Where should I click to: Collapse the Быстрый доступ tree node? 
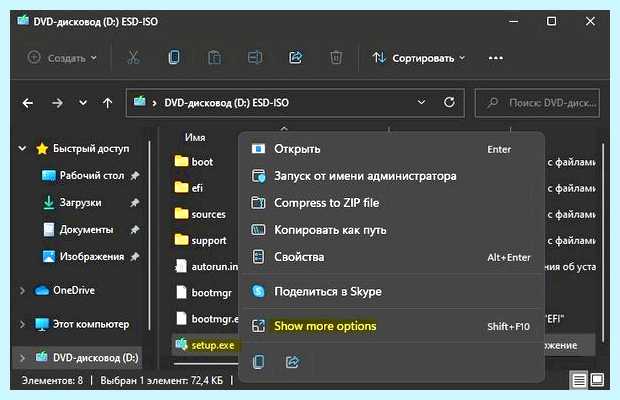coord(23,149)
